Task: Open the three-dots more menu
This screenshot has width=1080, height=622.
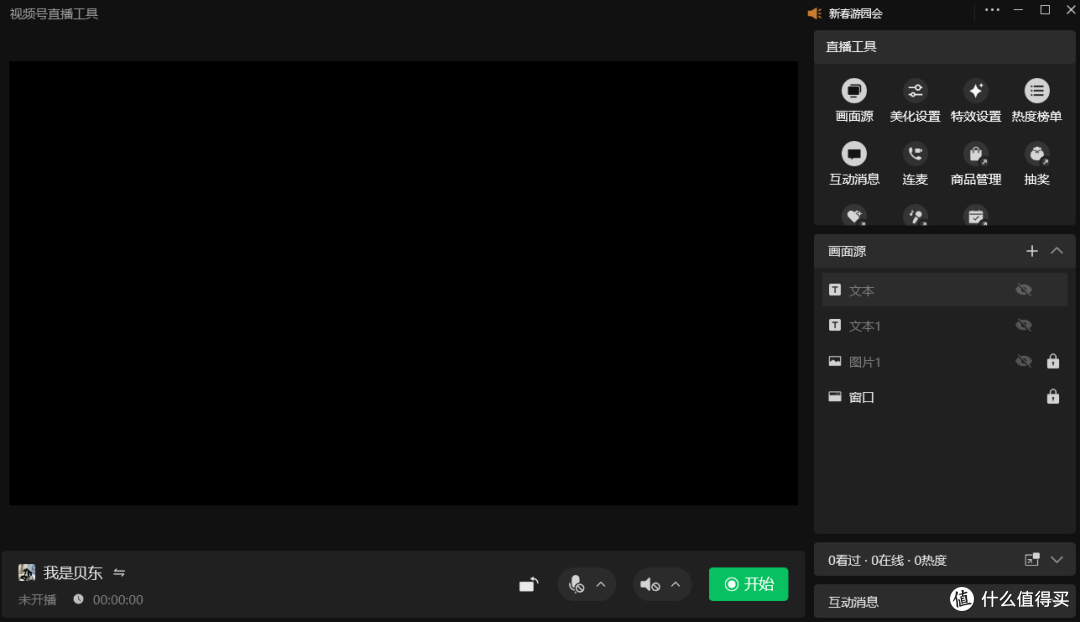Action: point(992,10)
